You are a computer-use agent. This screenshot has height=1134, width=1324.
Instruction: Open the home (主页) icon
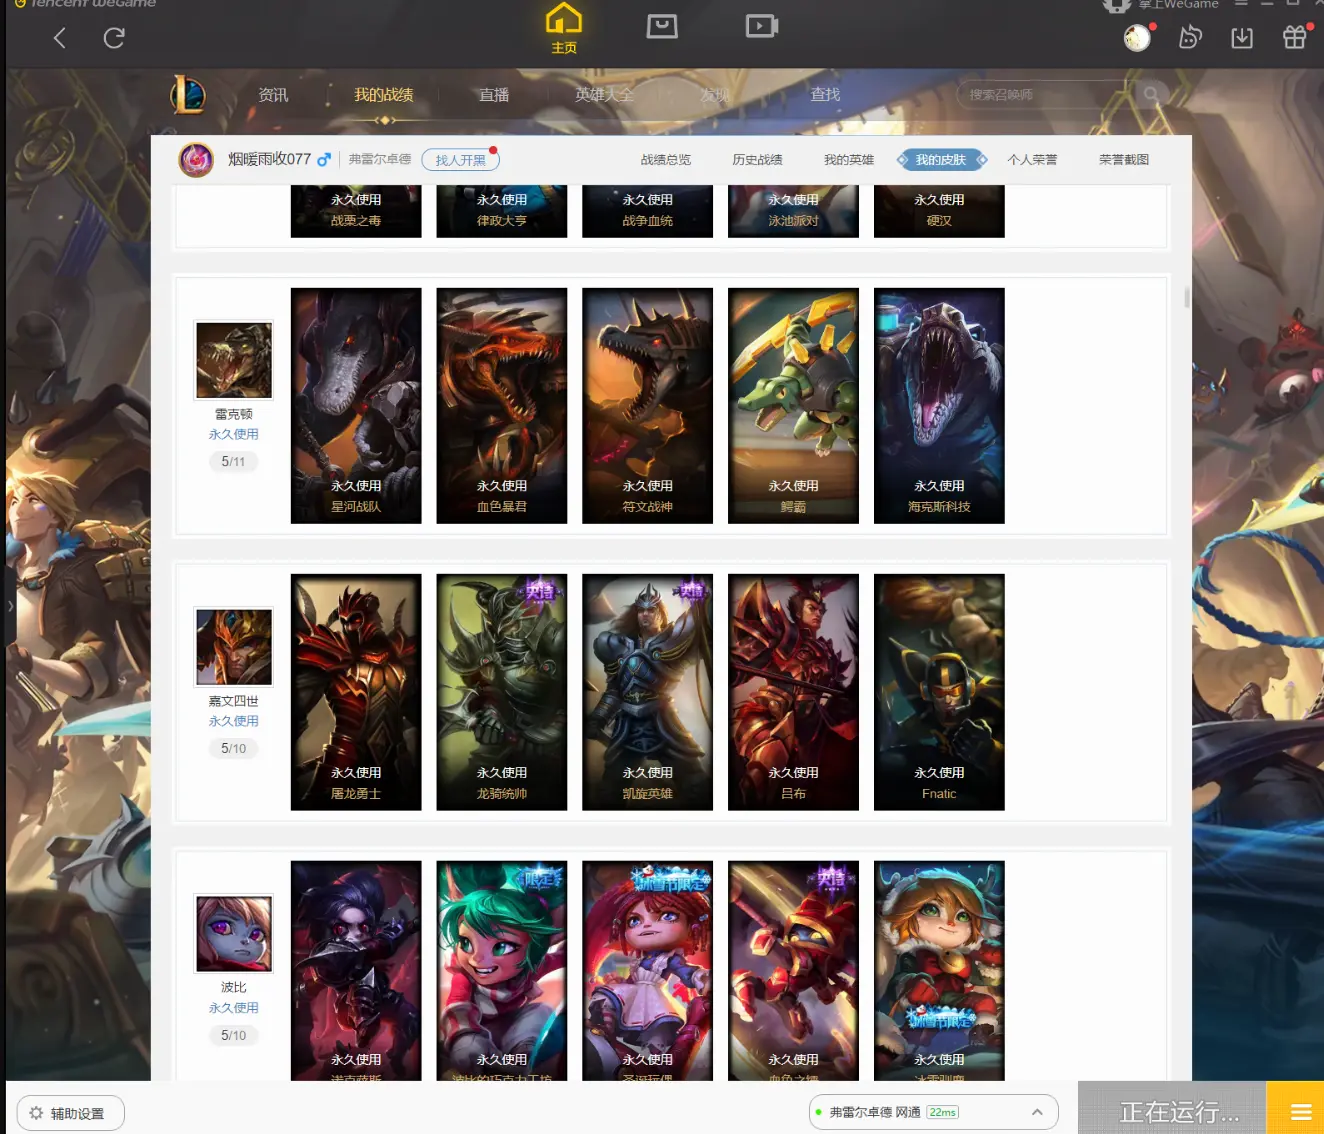point(564,28)
